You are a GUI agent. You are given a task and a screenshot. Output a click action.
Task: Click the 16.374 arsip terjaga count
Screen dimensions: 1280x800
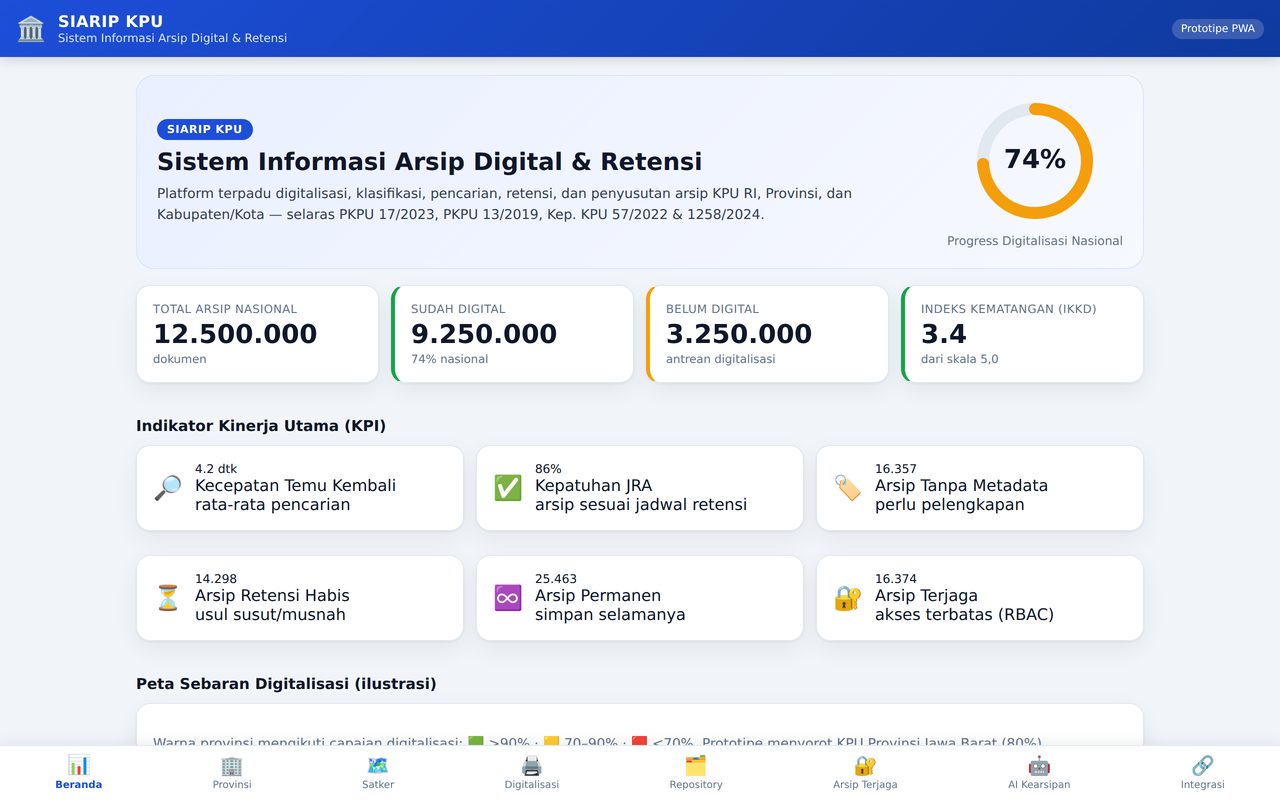[896, 579]
